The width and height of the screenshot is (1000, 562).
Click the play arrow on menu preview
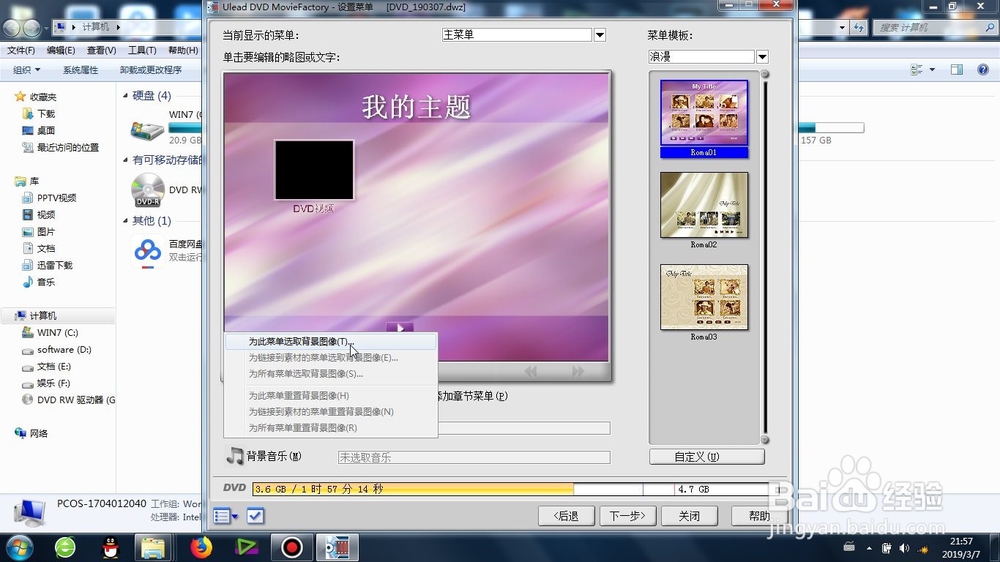point(400,328)
